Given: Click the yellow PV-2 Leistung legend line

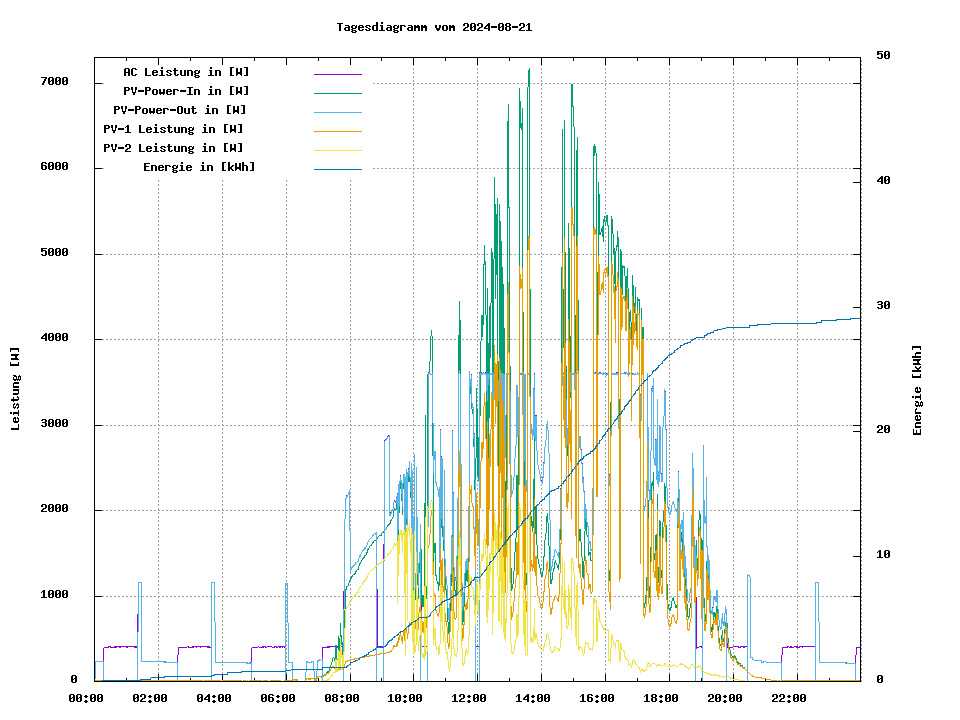Looking at the screenshot, I should point(337,150).
